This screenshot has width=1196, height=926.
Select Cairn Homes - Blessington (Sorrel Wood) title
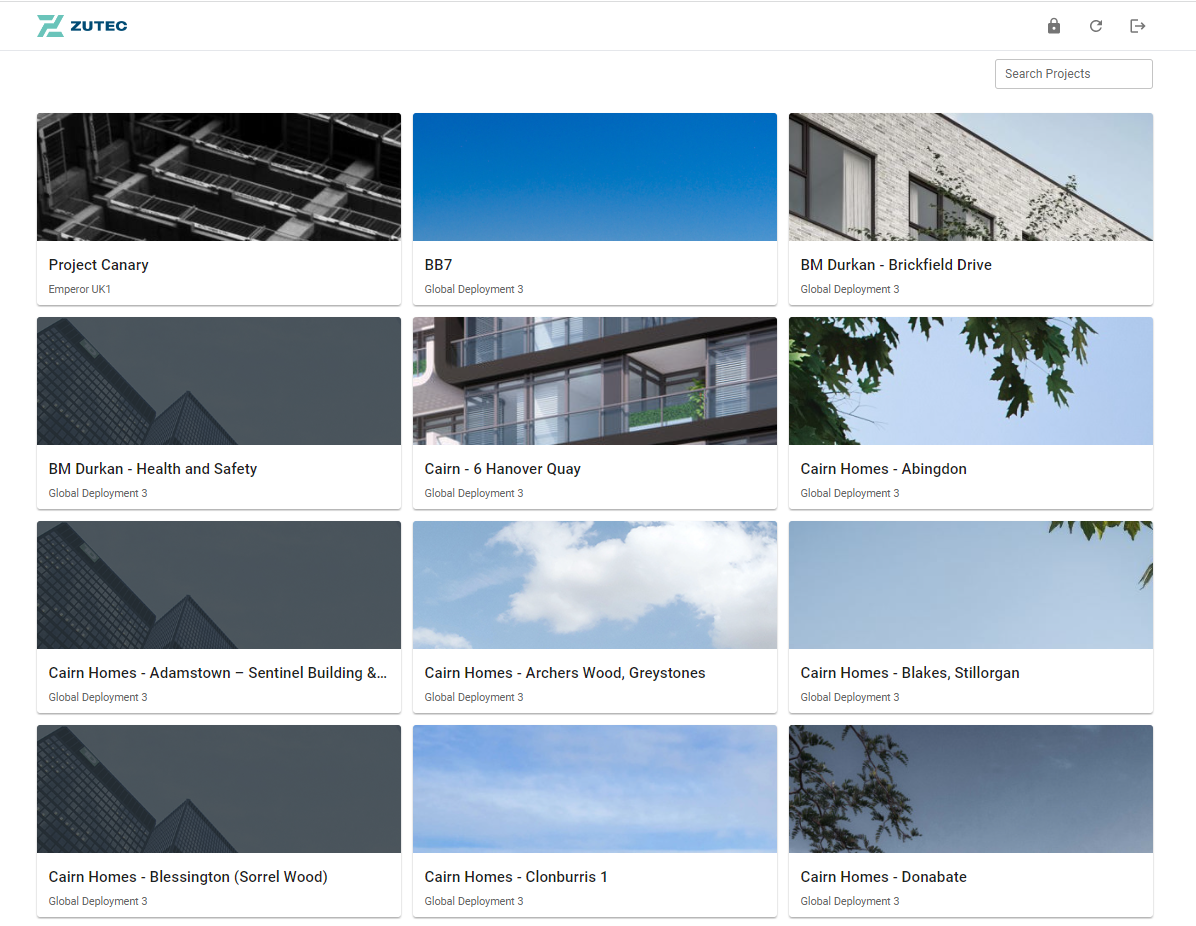click(x=188, y=877)
